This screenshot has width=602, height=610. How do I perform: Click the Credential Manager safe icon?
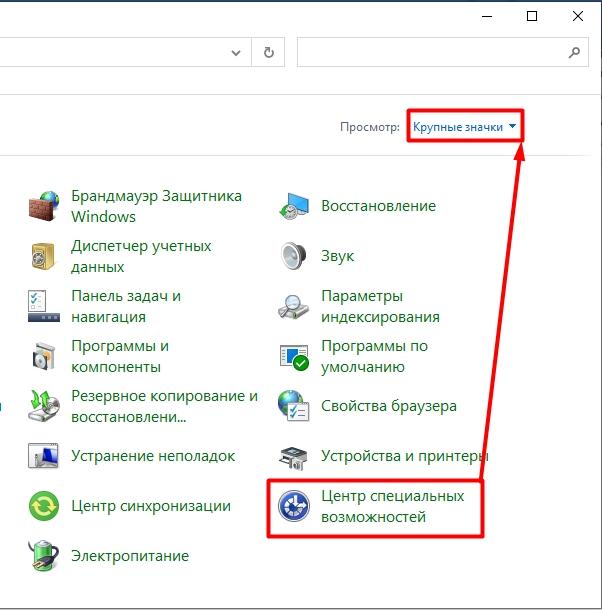[x=43, y=256]
